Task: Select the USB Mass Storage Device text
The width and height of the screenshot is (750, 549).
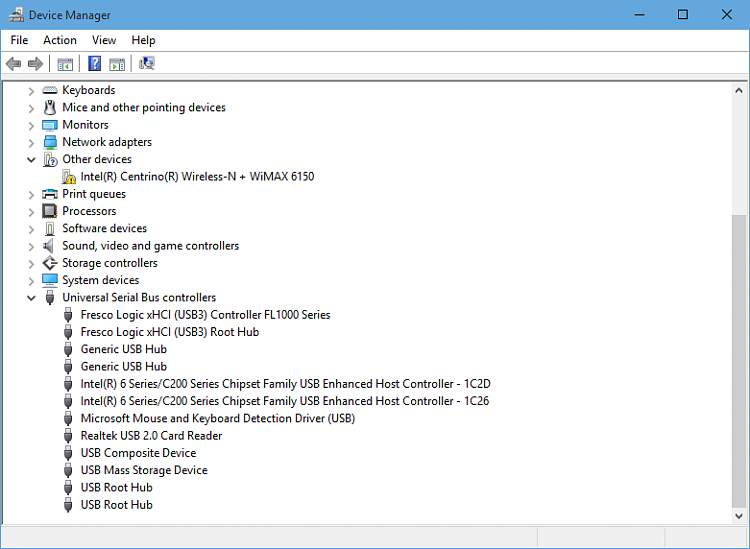Action: (144, 470)
